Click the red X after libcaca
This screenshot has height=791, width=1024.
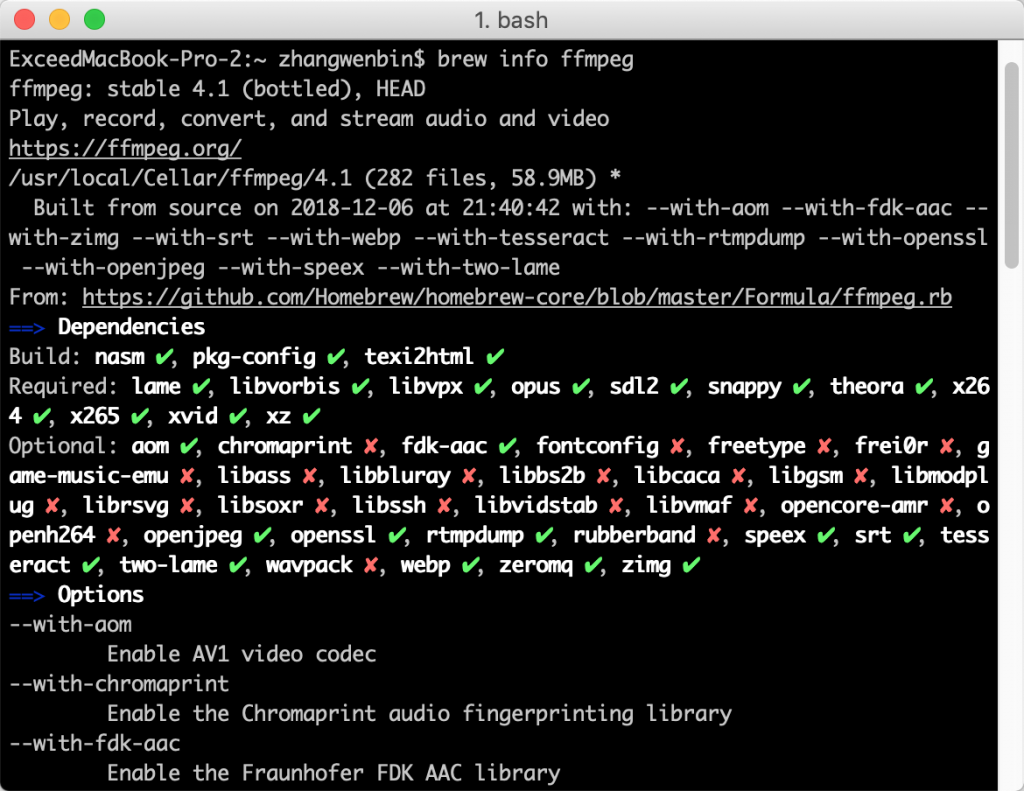739,476
